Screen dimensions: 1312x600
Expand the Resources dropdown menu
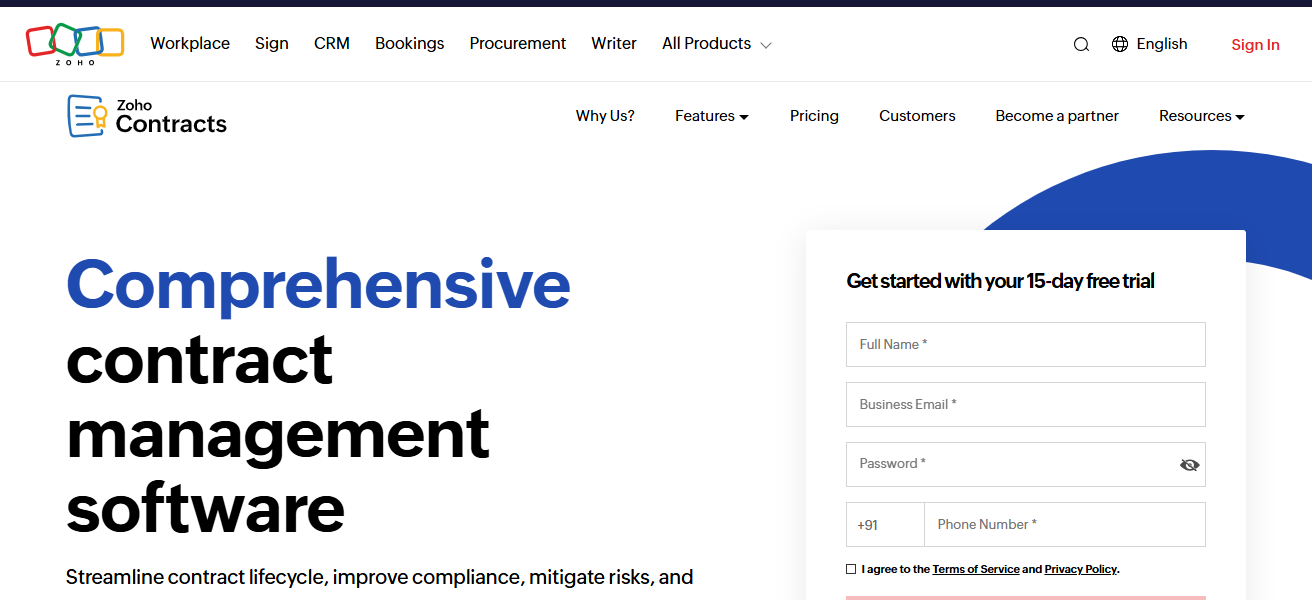1202,116
